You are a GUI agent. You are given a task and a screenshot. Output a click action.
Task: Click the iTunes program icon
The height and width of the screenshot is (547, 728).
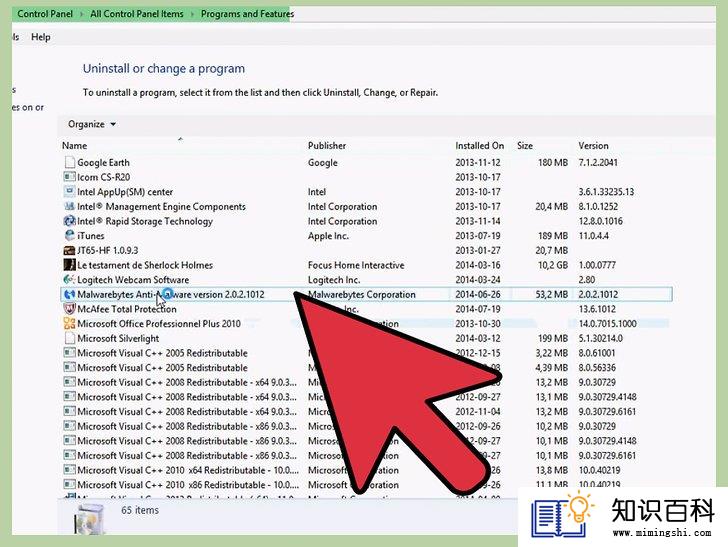pyautogui.click(x=70, y=235)
